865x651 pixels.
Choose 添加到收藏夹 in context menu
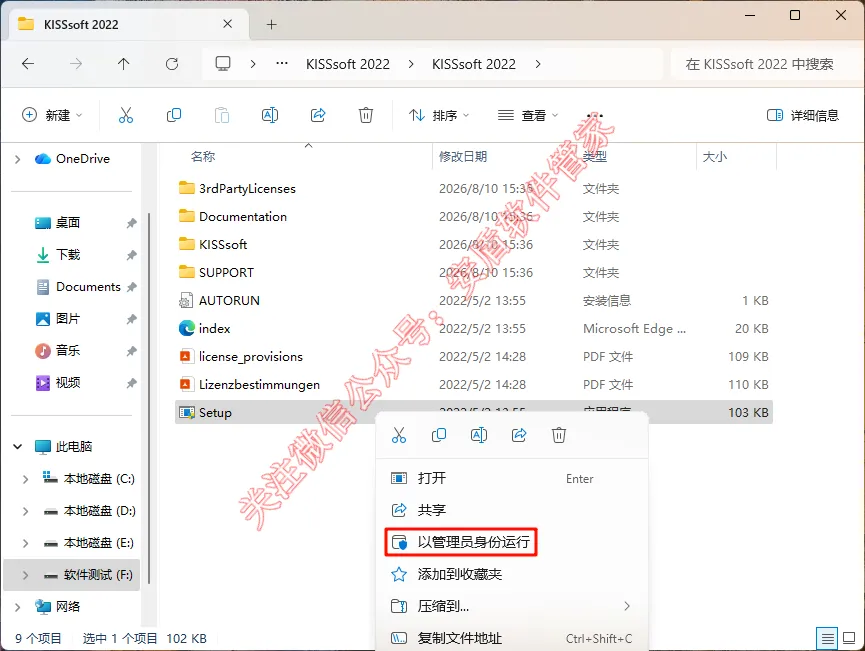512,574
